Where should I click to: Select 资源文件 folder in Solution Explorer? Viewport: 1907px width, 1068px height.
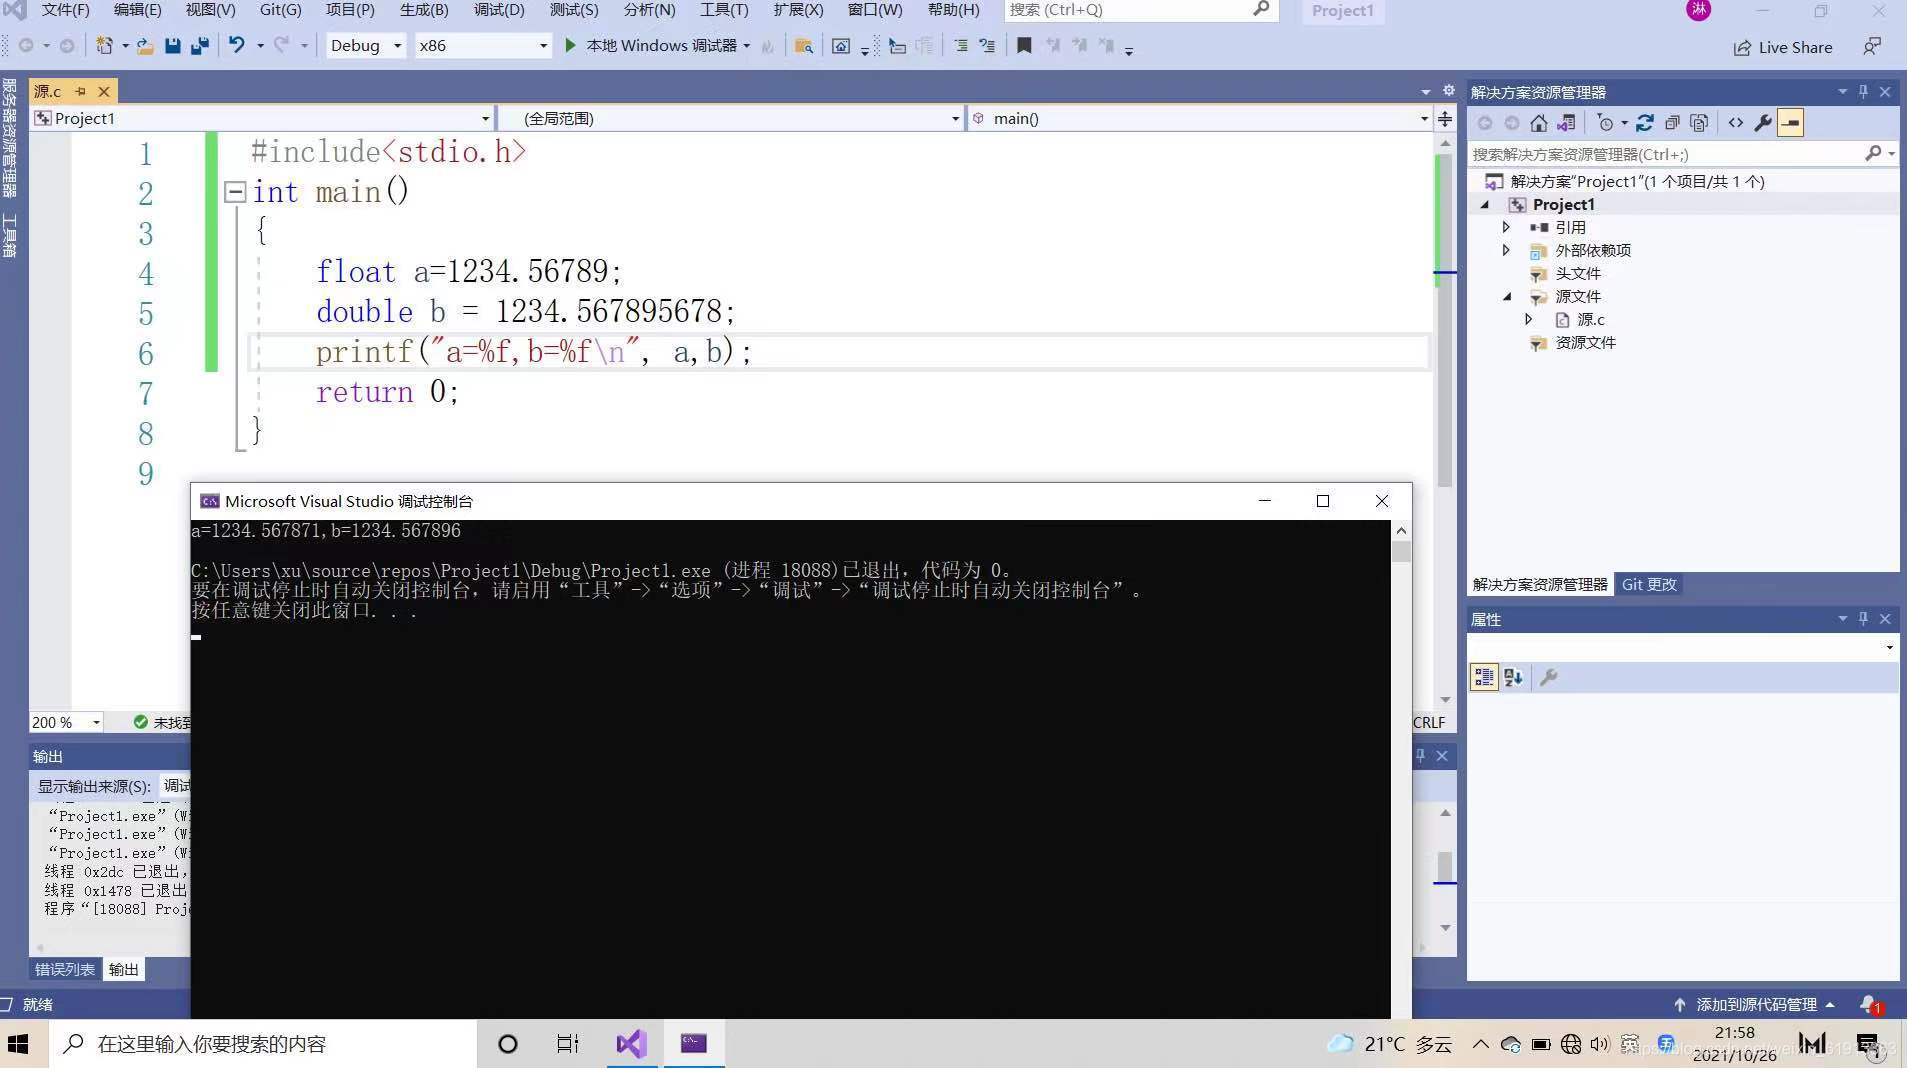pyautogui.click(x=1585, y=342)
